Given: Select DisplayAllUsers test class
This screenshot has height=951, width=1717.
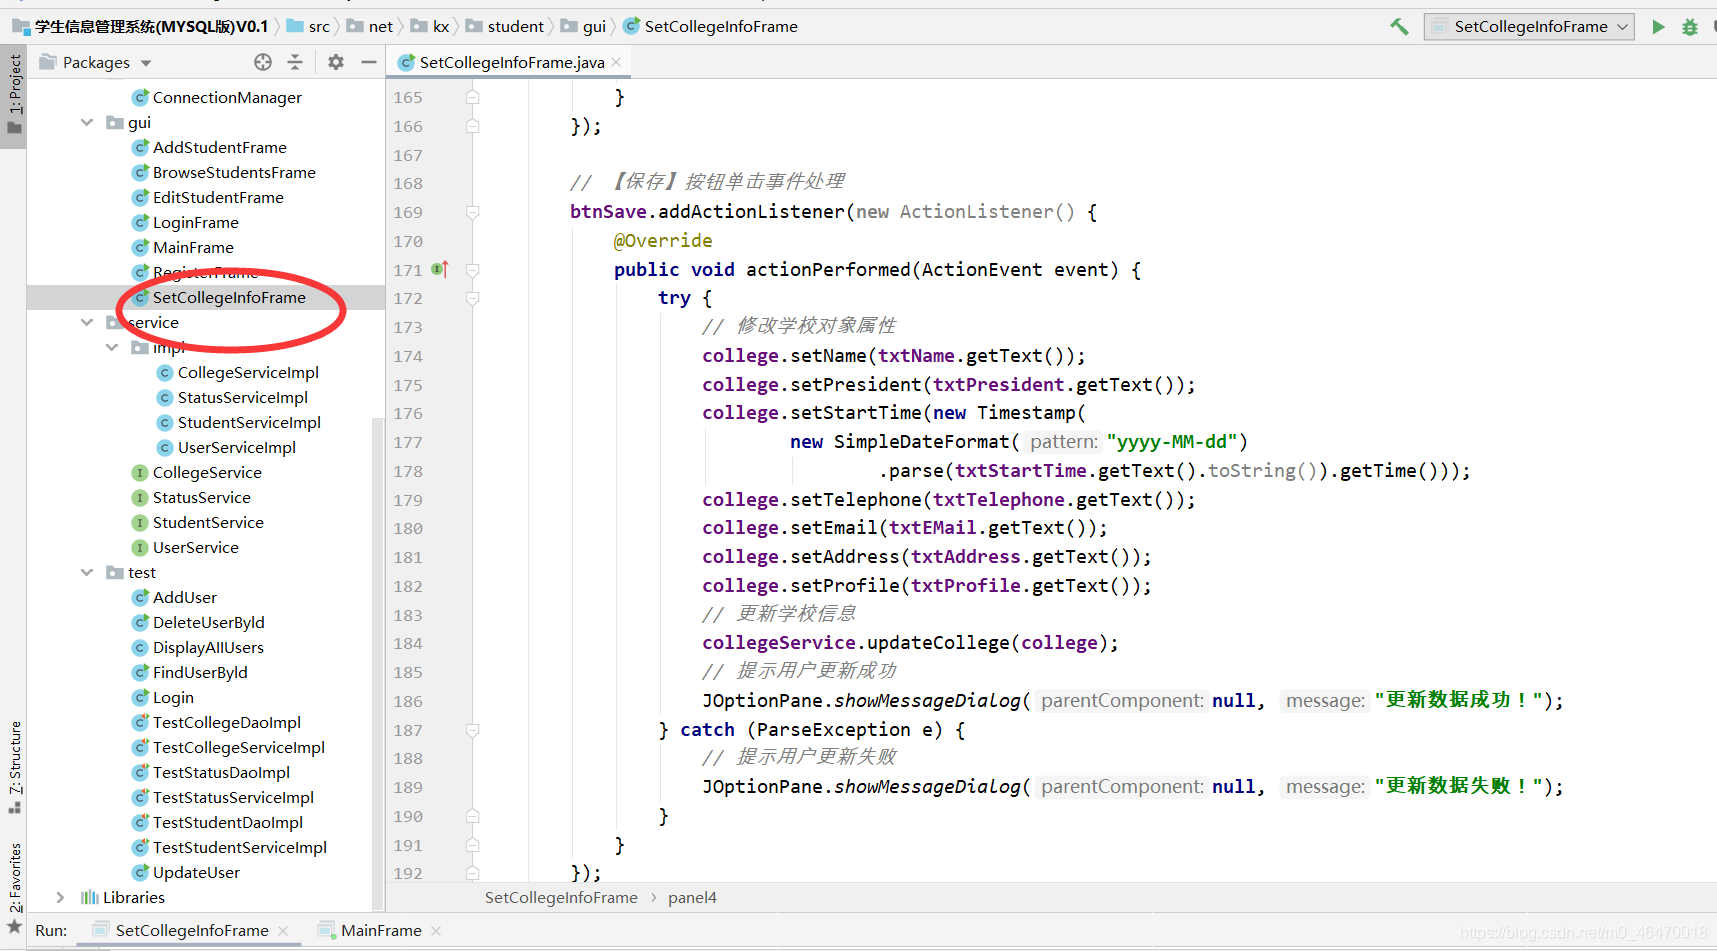Looking at the screenshot, I should 208,647.
